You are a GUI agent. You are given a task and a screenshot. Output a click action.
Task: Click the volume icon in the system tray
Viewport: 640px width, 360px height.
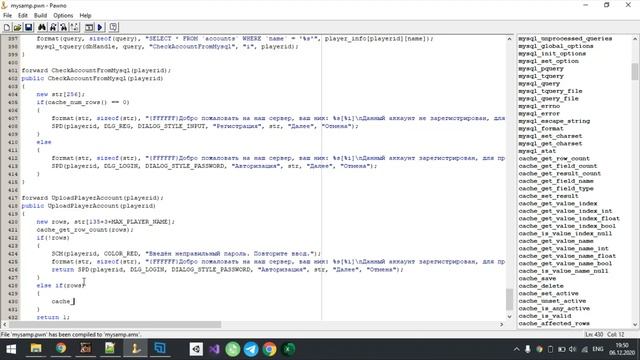tap(572, 349)
